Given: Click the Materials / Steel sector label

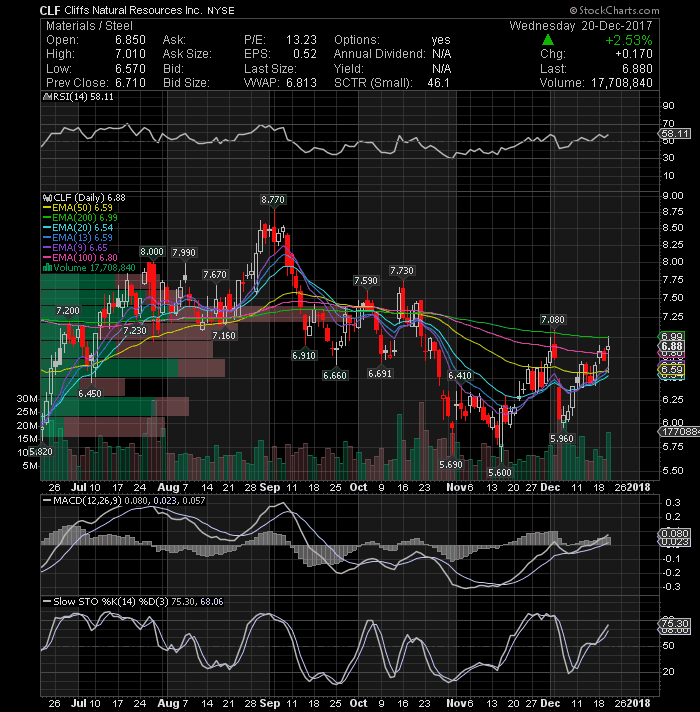Looking at the screenshot, I should pyautogui.click(x=89, y=26).
